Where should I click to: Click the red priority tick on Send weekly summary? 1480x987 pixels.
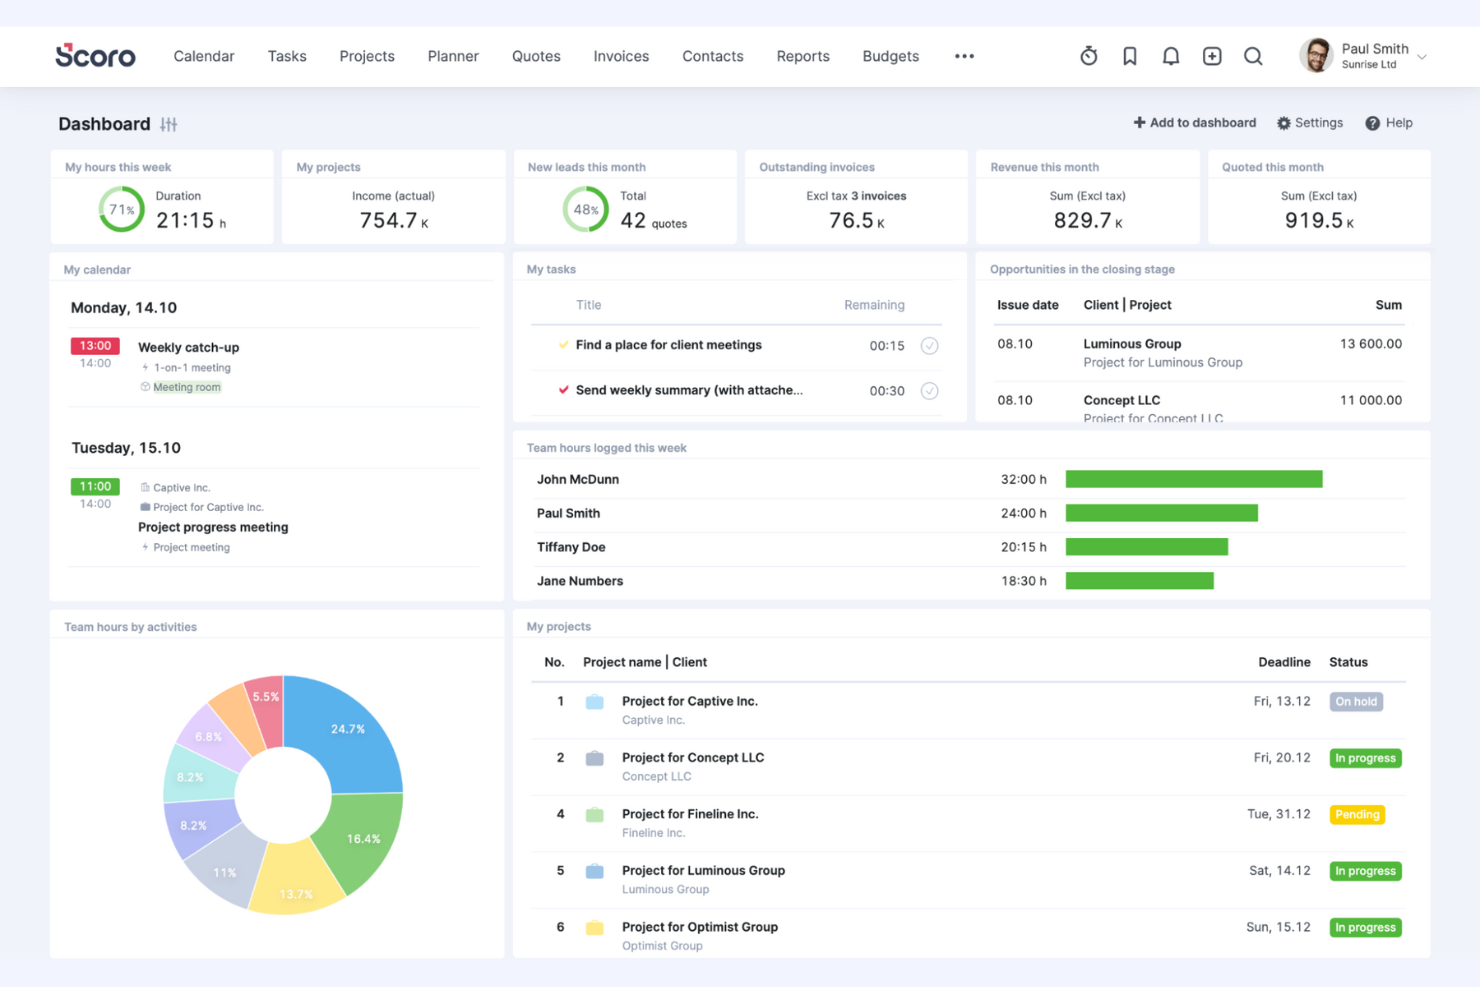pos(564,390)
